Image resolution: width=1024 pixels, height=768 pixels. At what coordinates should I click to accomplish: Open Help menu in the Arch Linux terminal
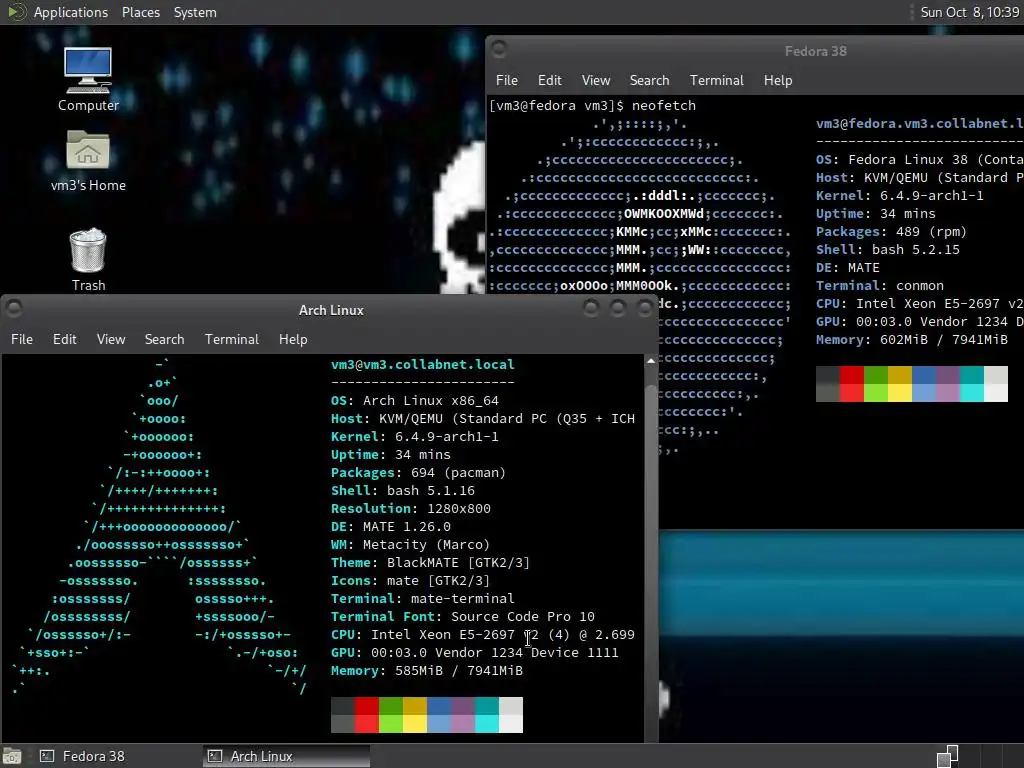point(293,339)
